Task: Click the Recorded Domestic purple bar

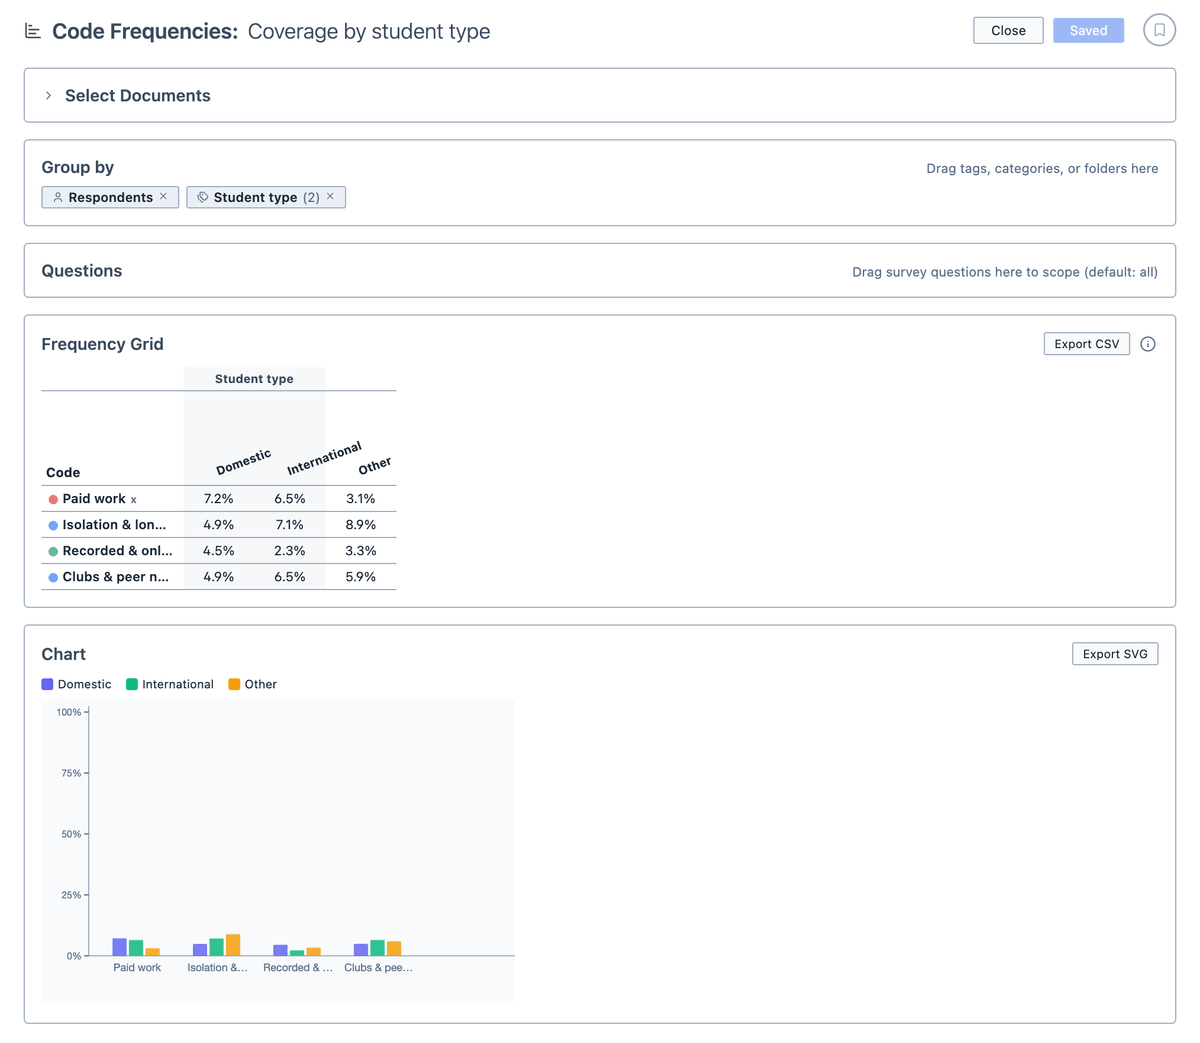Action: (x=281, y=950)
